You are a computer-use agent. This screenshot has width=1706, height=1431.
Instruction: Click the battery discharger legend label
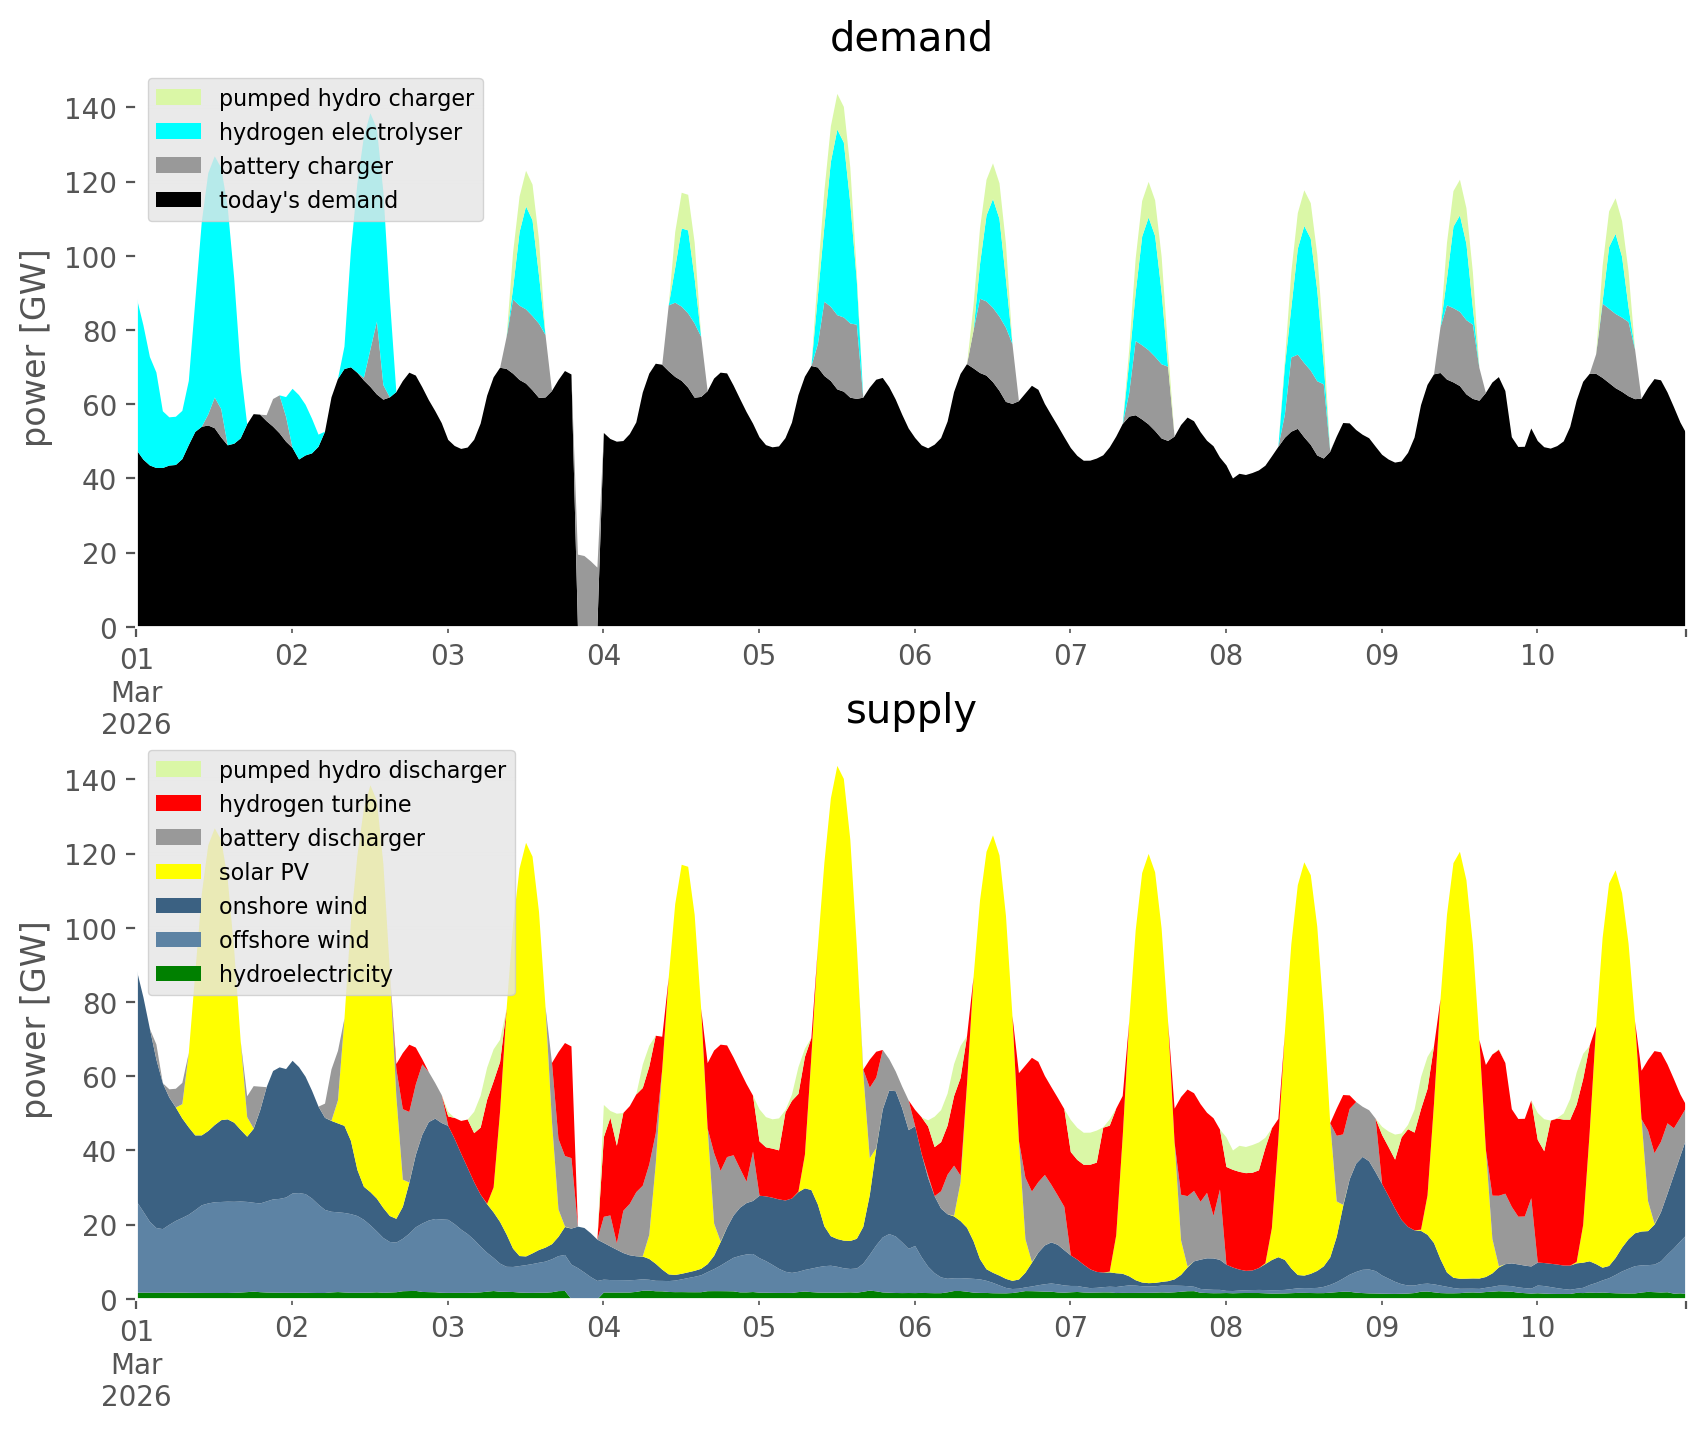(x=321, y=838)
